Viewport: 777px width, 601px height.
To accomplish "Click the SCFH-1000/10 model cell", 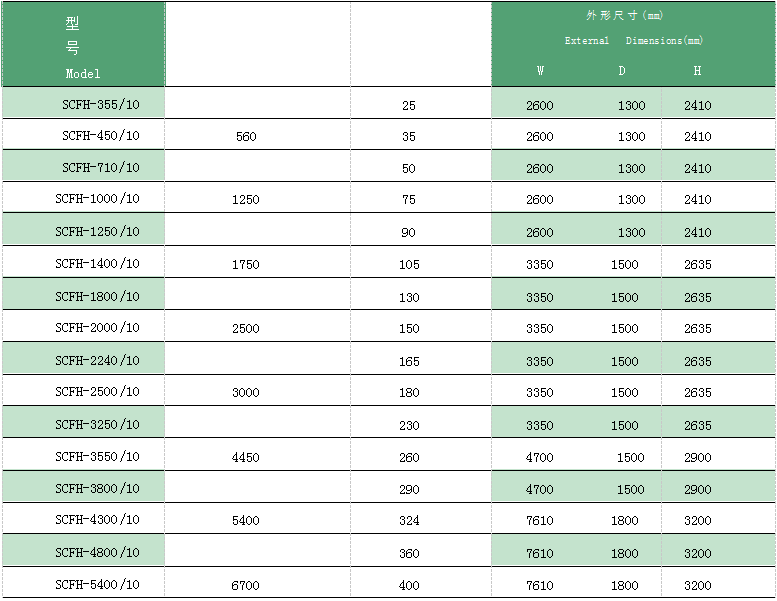I will 97,199.
